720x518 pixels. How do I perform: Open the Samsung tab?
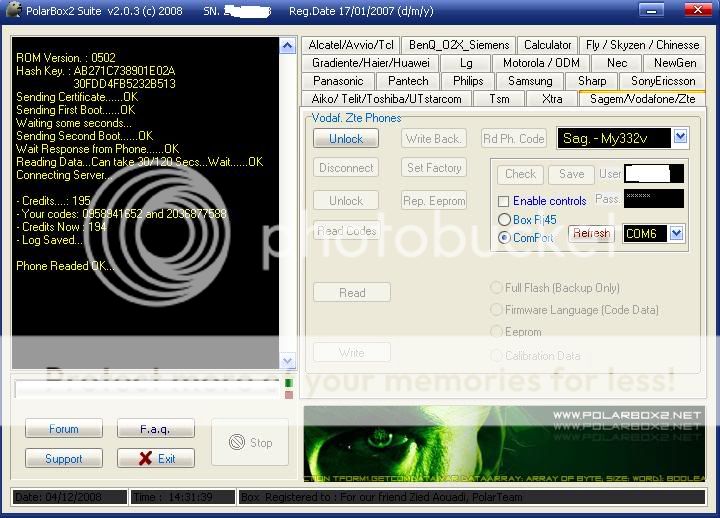coord(530,81)
